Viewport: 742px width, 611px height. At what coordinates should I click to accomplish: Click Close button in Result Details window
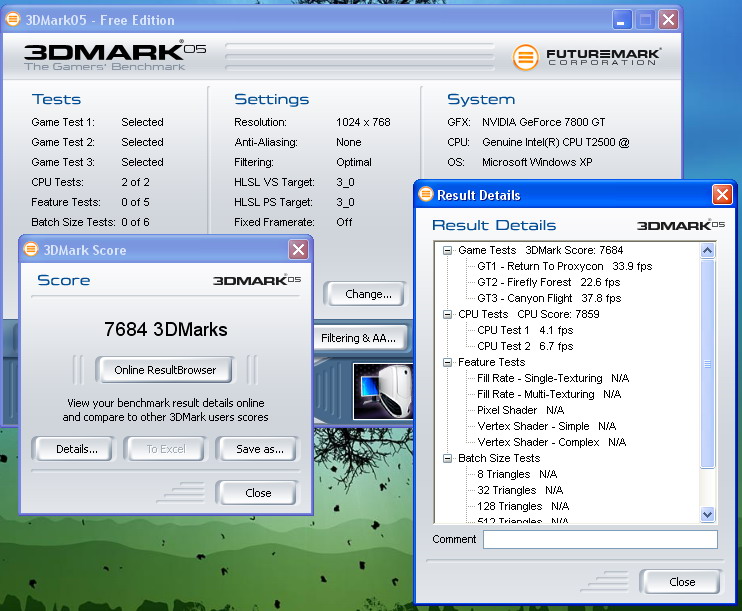(681, 582)
